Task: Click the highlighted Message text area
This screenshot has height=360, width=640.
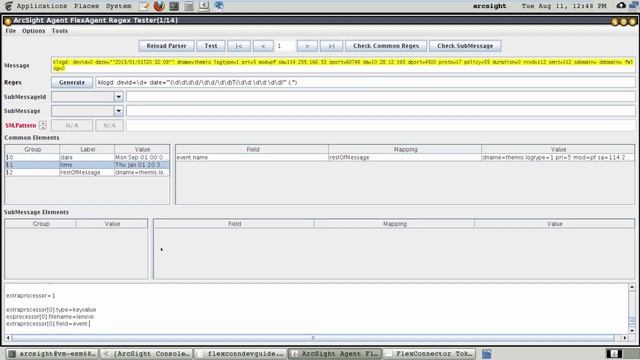Action: (x=343, y=65)
